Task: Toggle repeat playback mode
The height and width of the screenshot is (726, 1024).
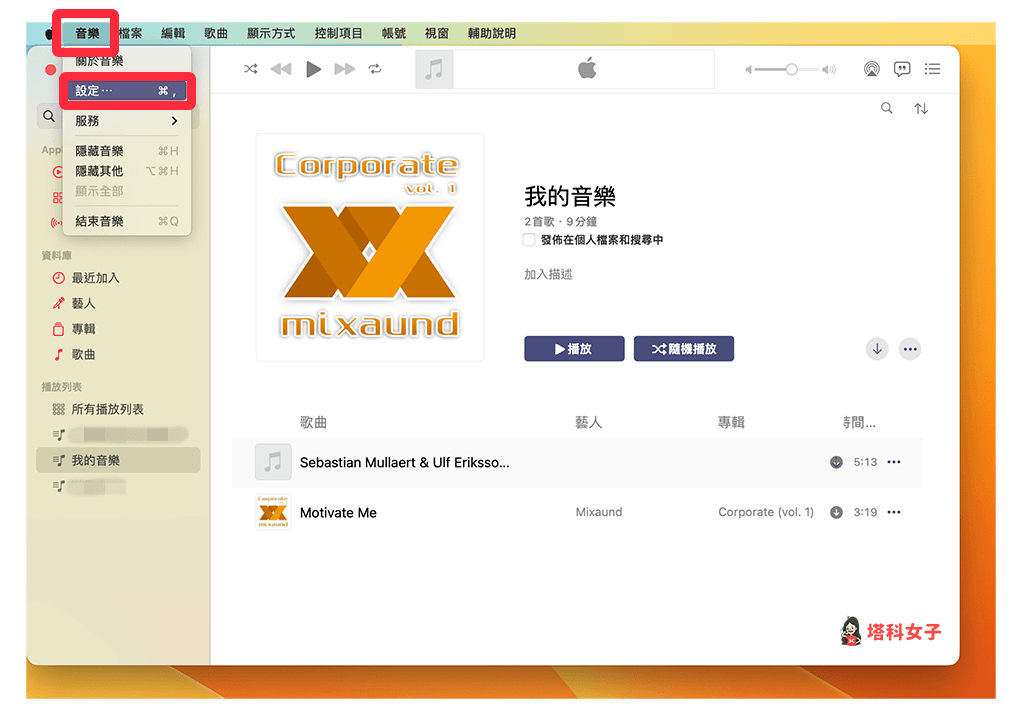Action: [374, 69]
